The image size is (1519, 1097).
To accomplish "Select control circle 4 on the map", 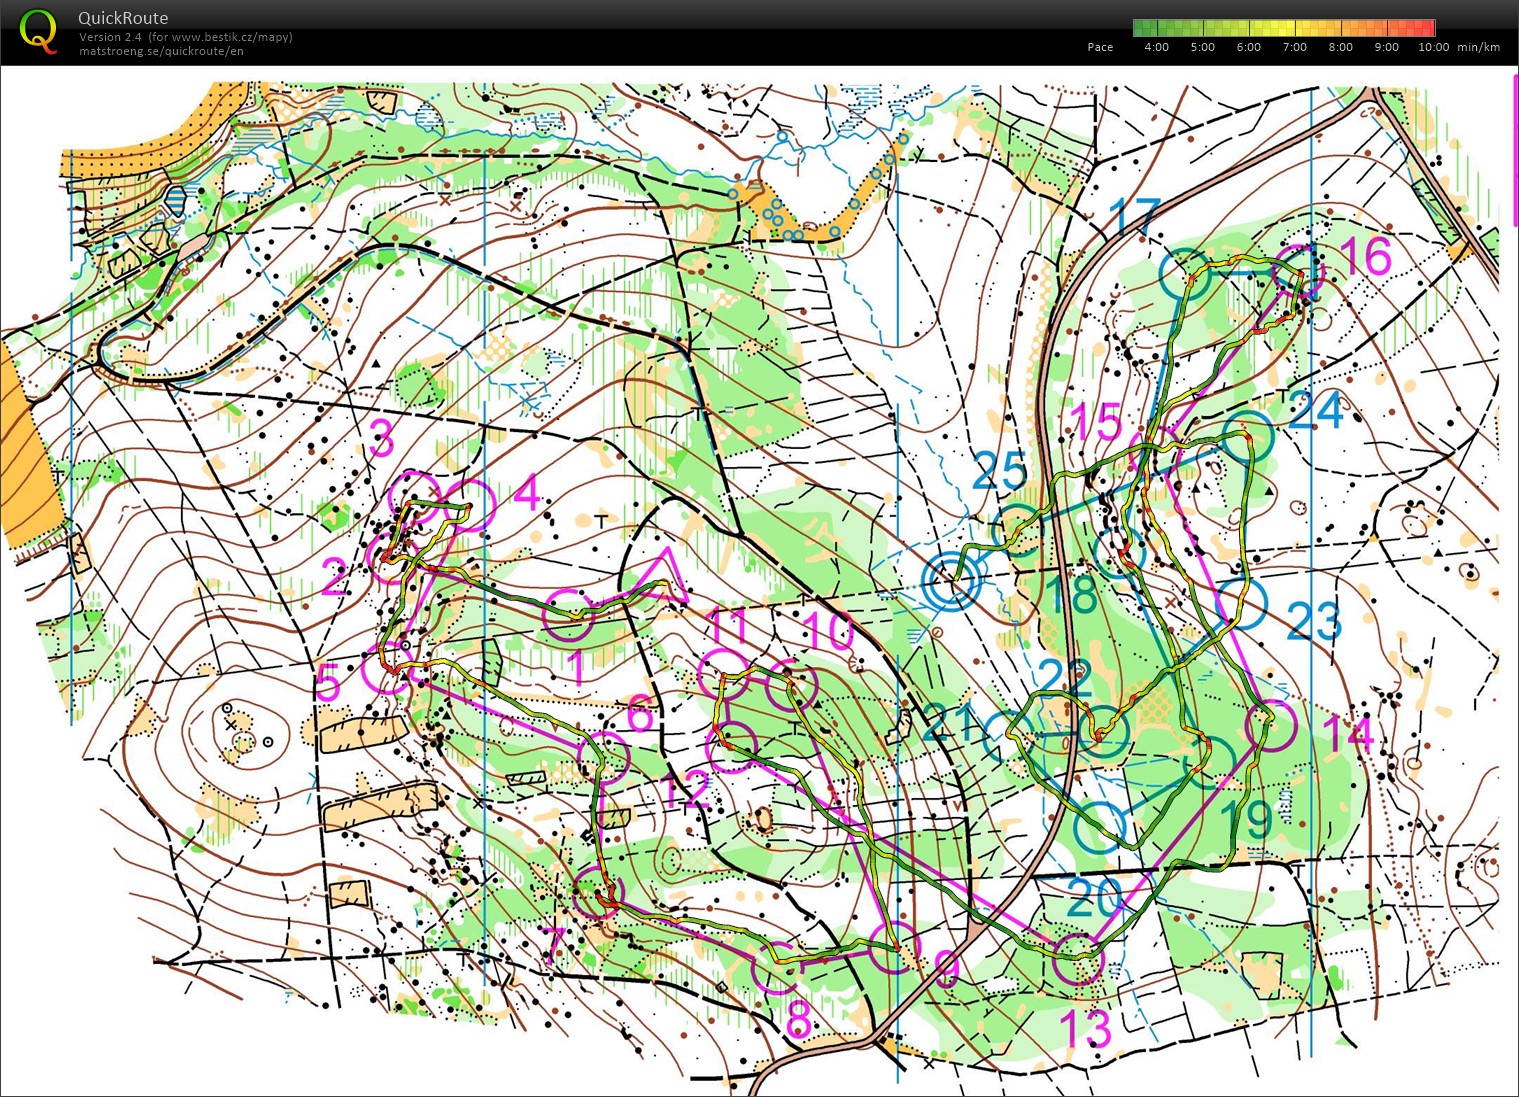I will (x=470, y=506).
